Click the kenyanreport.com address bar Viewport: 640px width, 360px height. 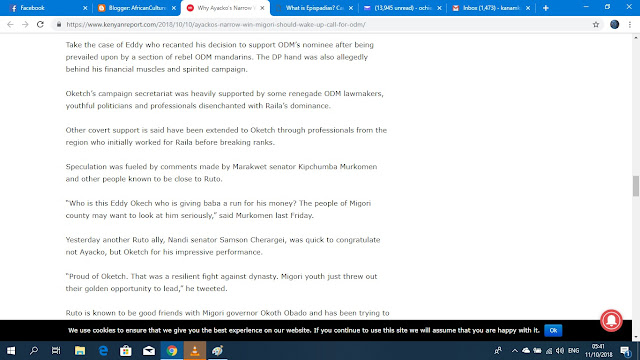tap(322, 24)
